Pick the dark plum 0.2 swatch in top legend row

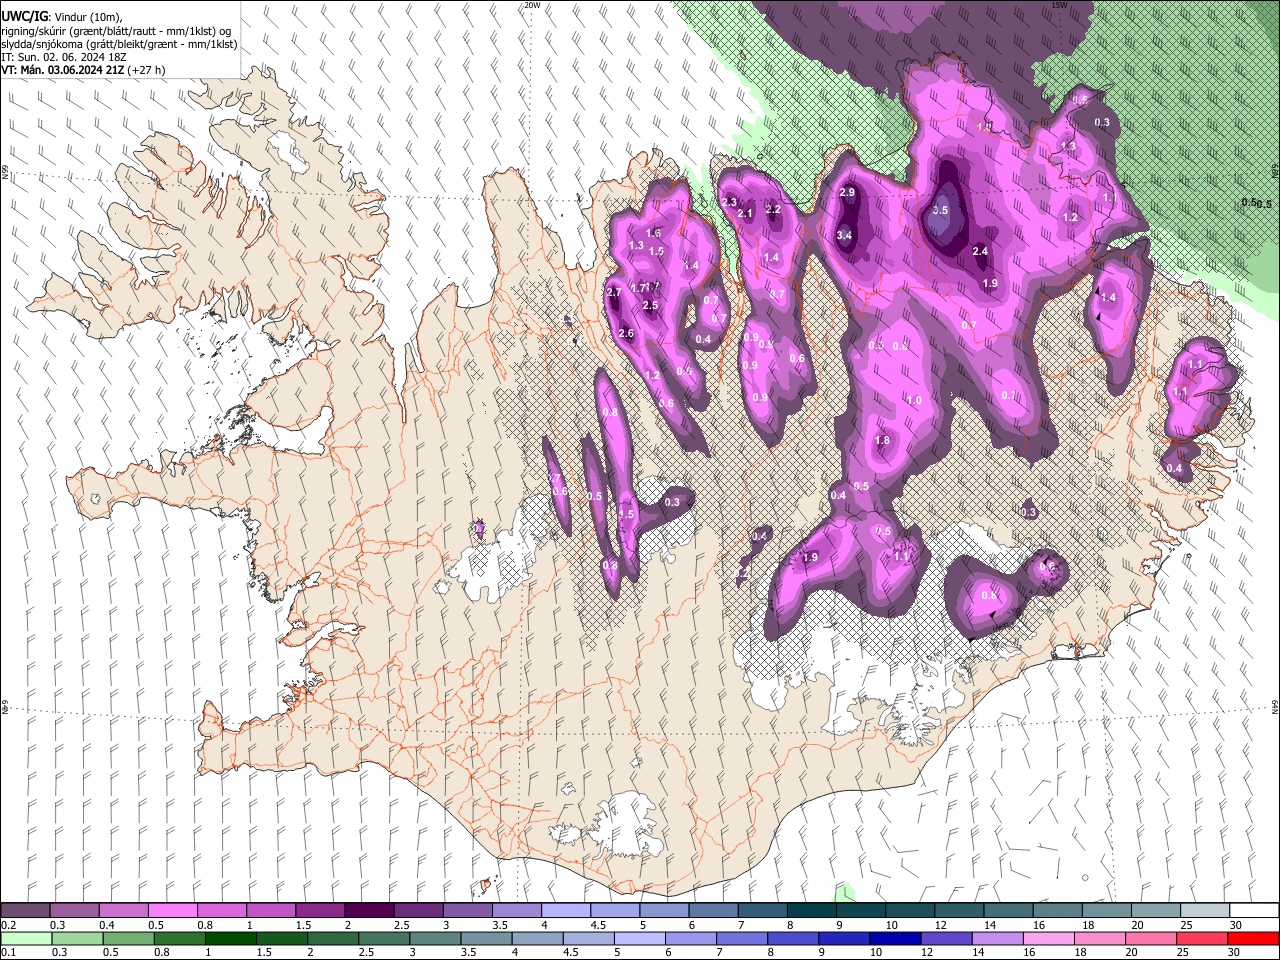tap(25, 911)
